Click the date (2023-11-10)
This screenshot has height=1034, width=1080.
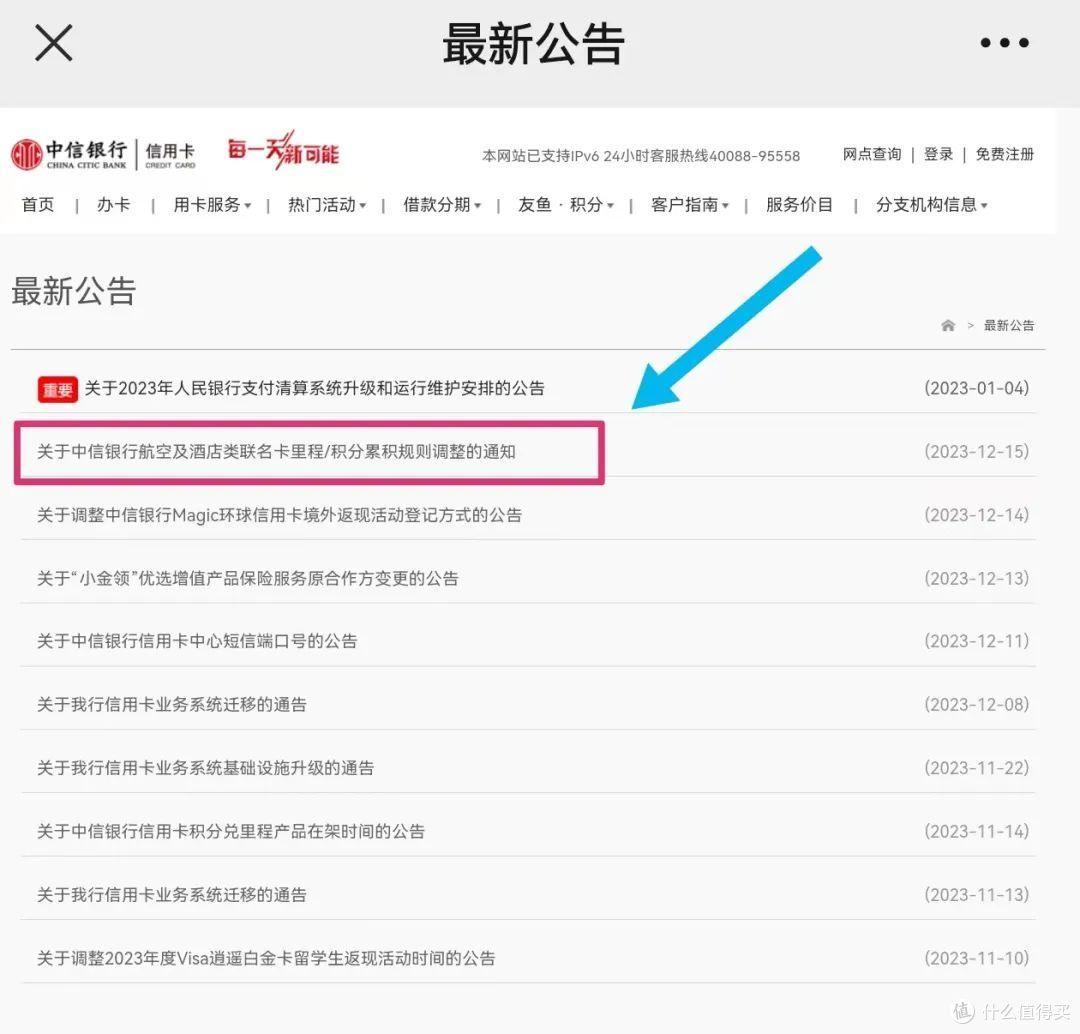tap(976, 958)
